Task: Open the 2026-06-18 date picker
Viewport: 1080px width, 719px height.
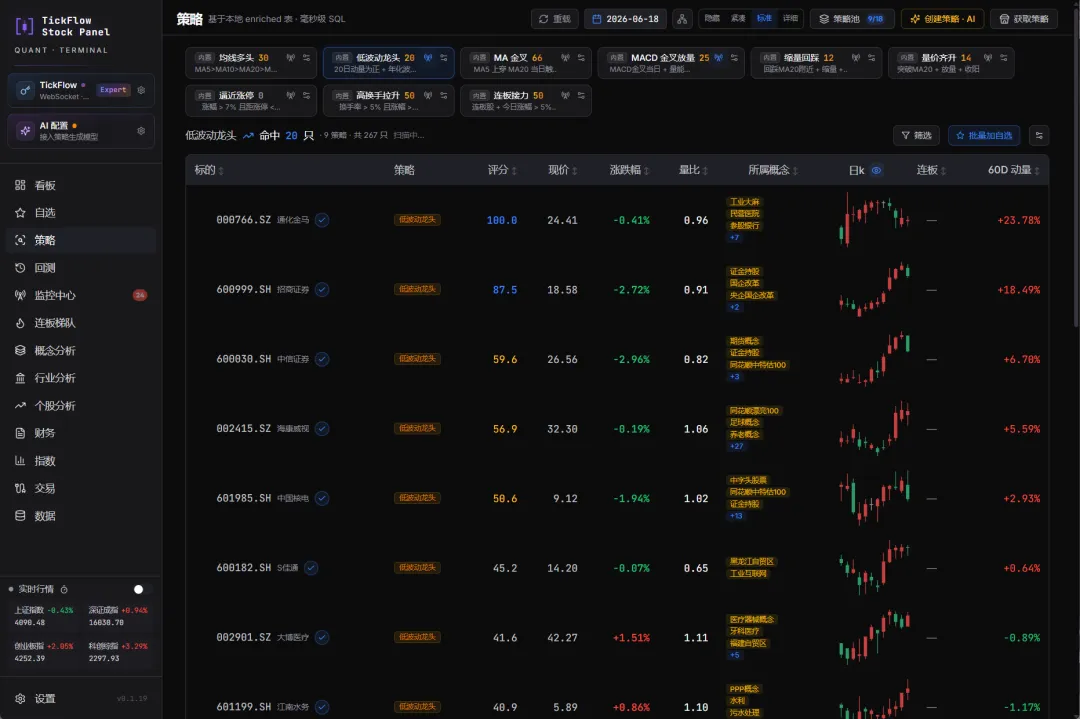Action: 625,19
